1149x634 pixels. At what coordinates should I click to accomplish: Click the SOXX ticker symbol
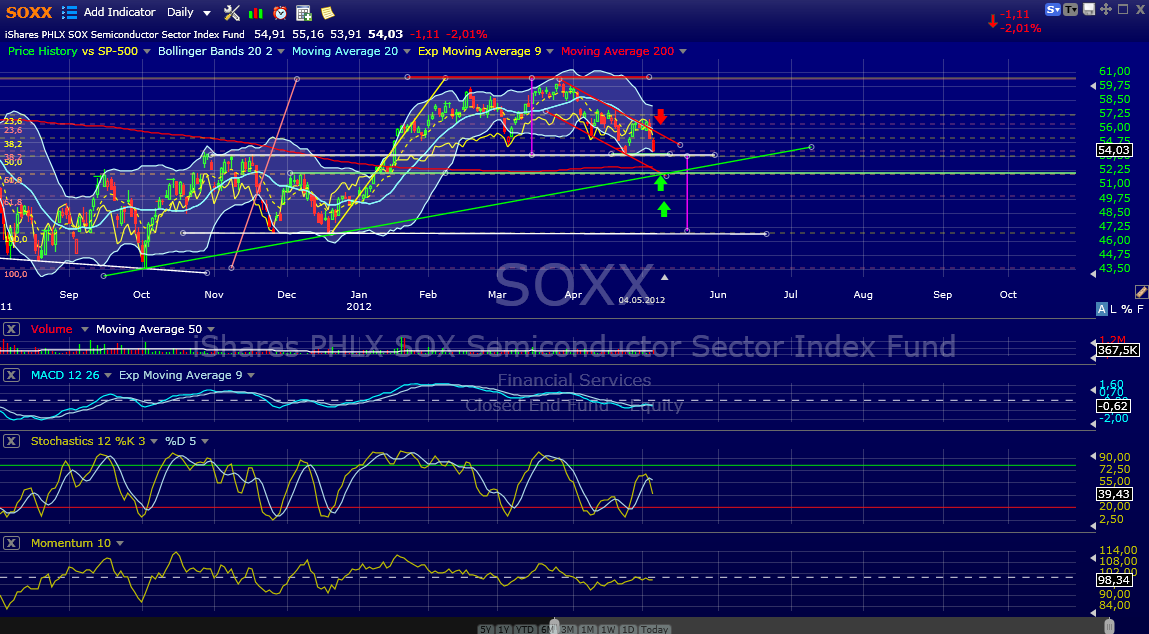tap(29, 12)
